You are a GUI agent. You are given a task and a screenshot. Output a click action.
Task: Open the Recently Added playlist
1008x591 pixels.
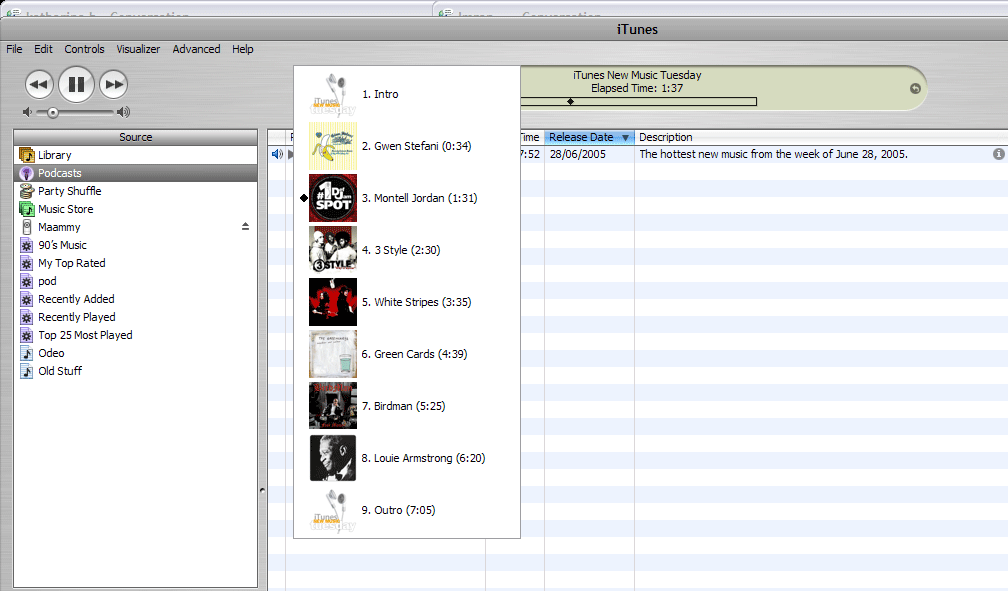click(x=136, y=299)
